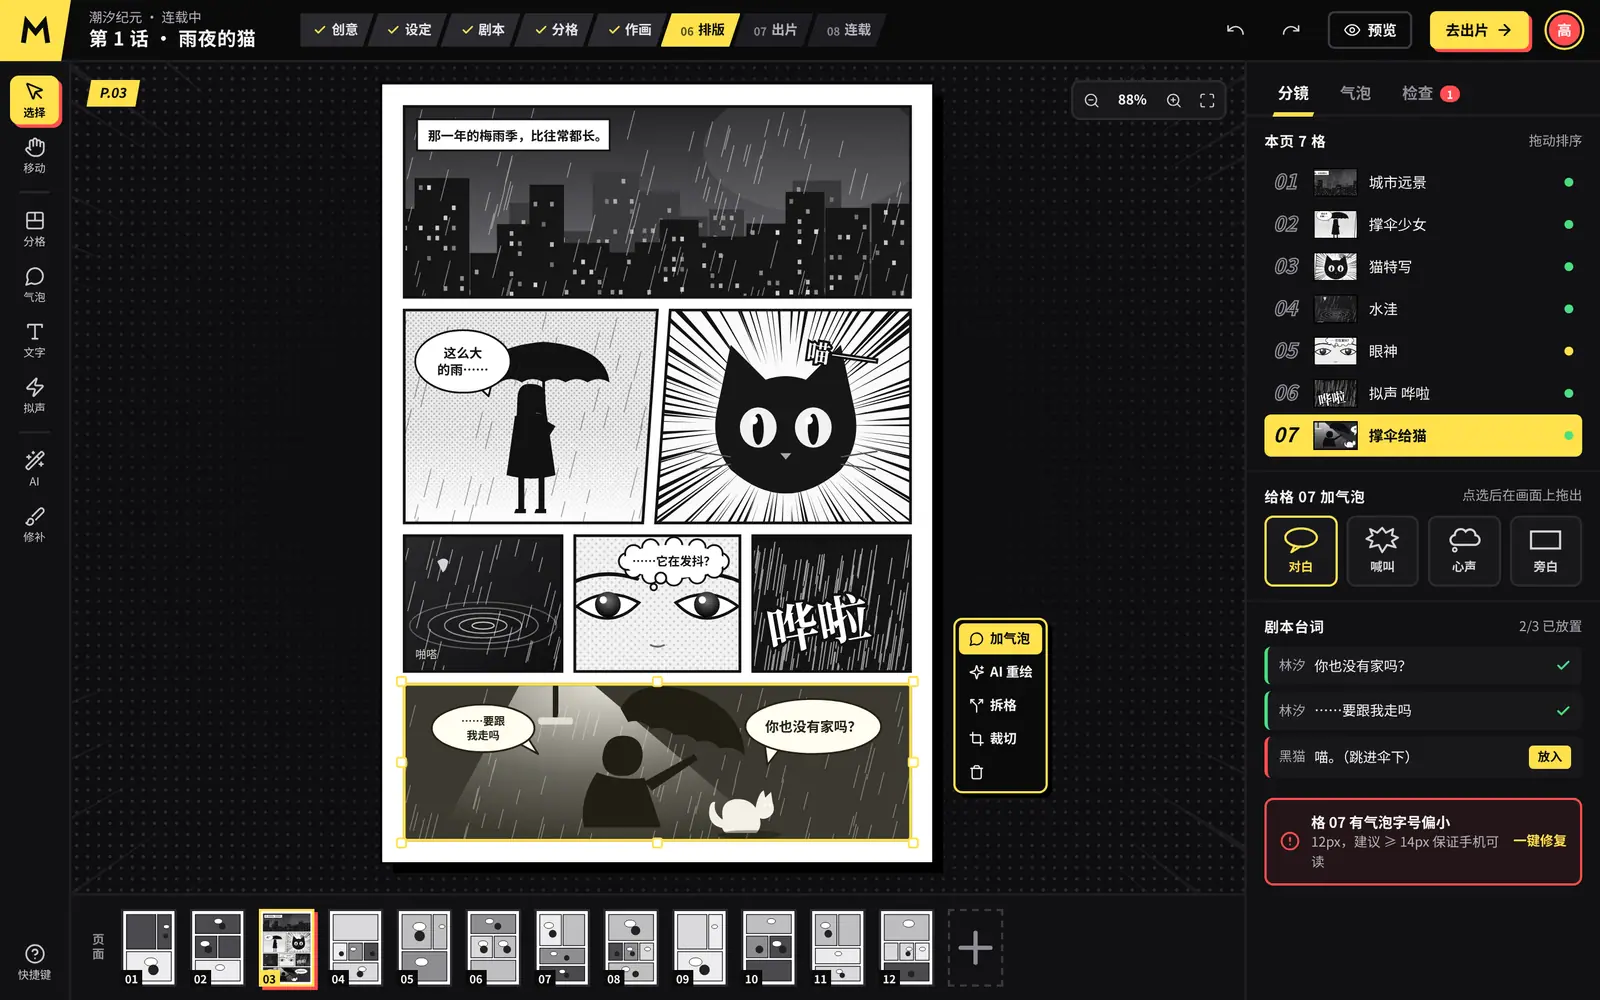Pick the 气泡 bubble tool in sidebar
The height and width of the screenshot is (1000, 1600).
coord(35,284)
